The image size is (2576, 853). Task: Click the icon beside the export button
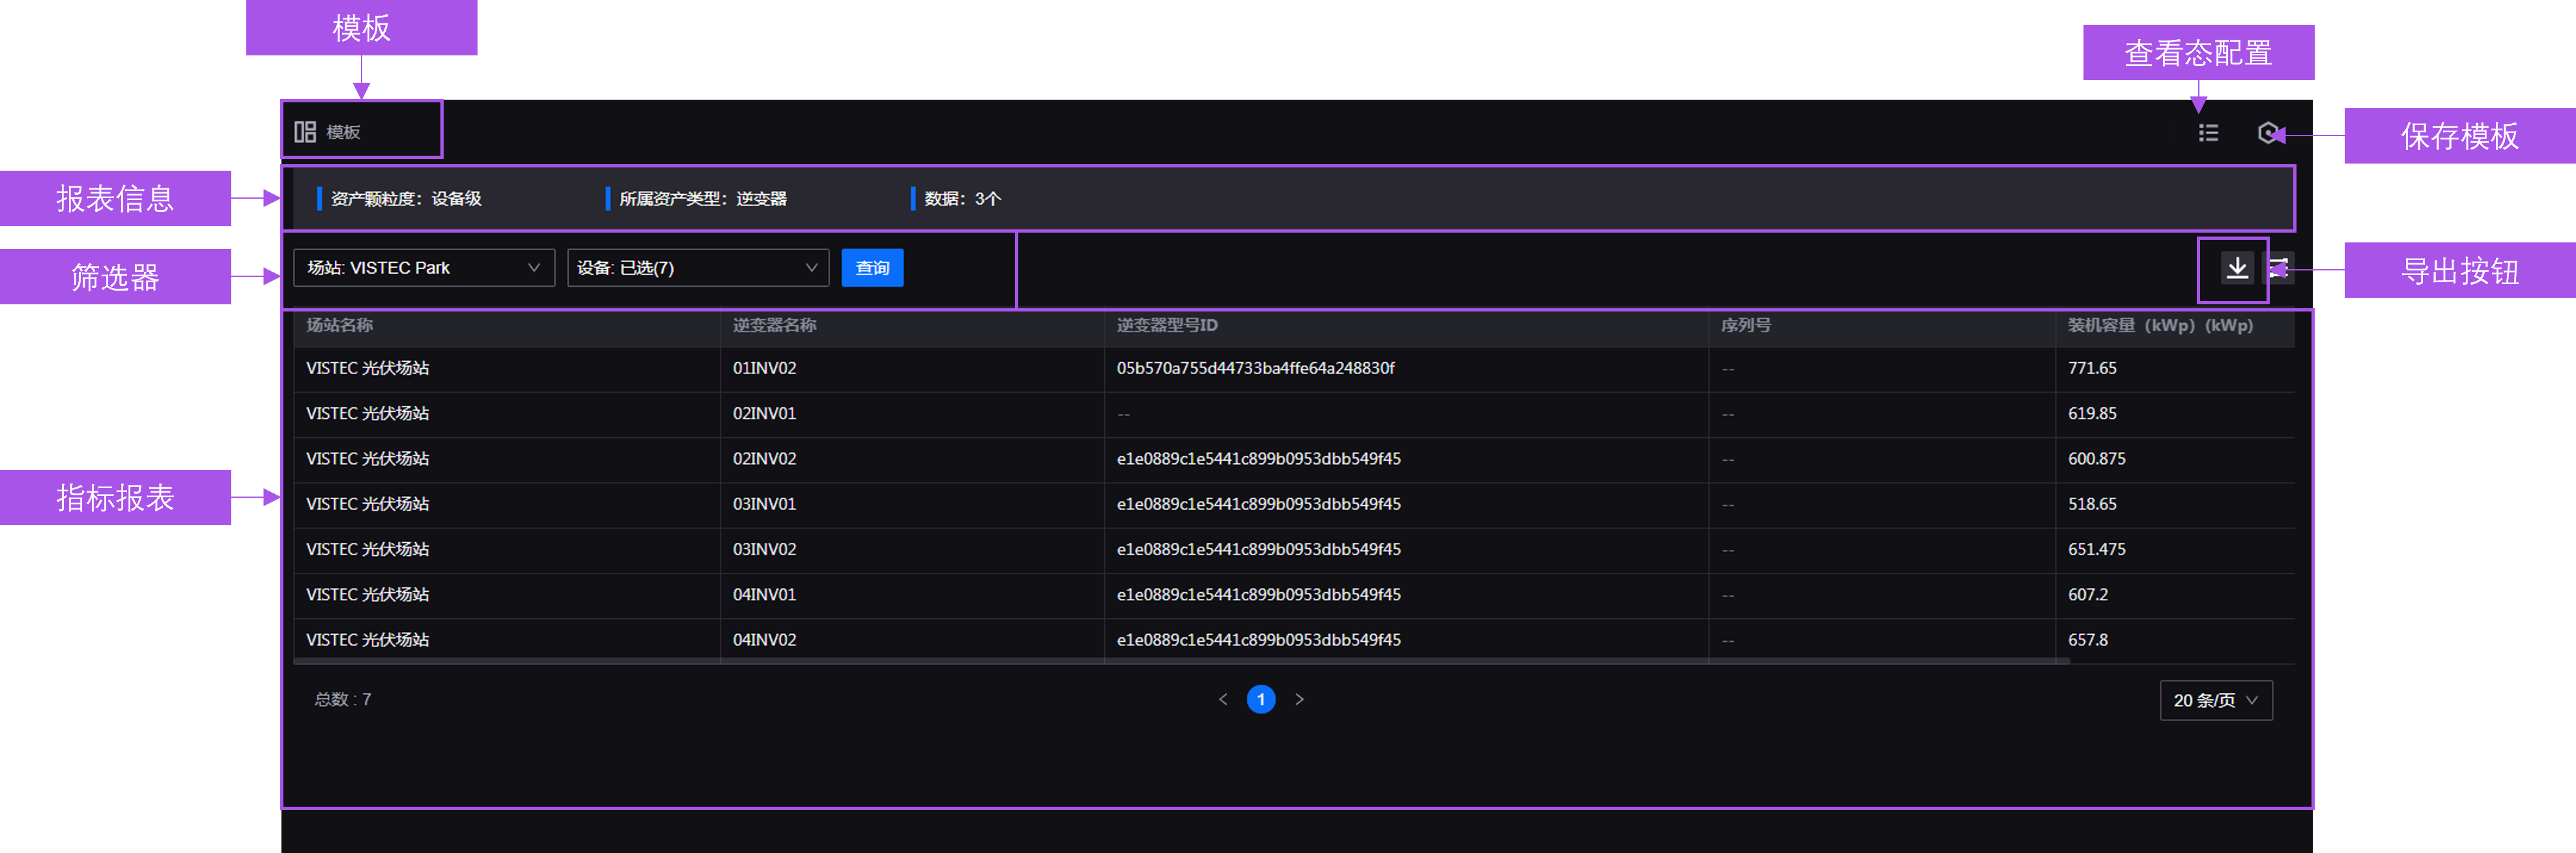2280,268
